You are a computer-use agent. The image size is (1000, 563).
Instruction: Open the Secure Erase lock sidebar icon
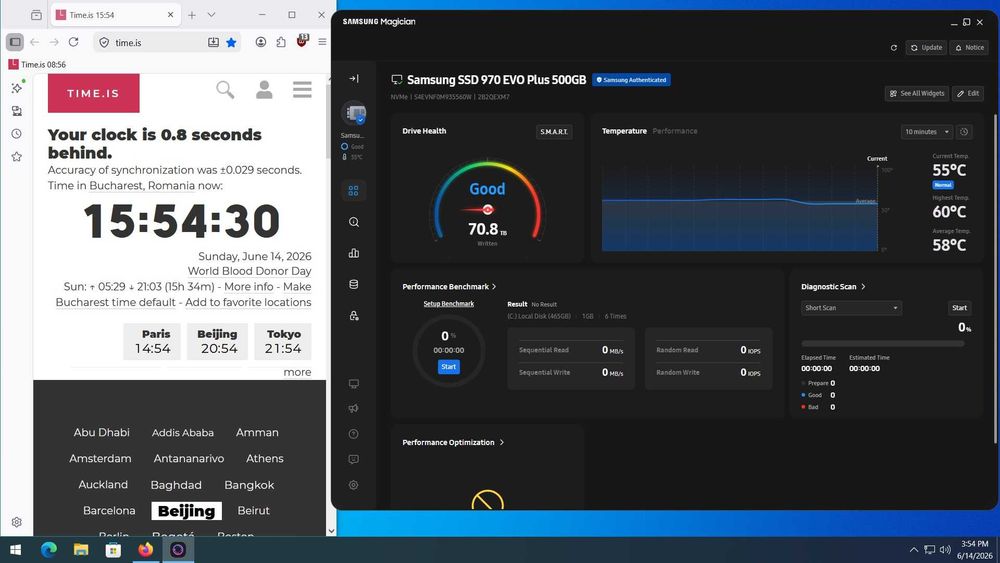tap(354, 316)
